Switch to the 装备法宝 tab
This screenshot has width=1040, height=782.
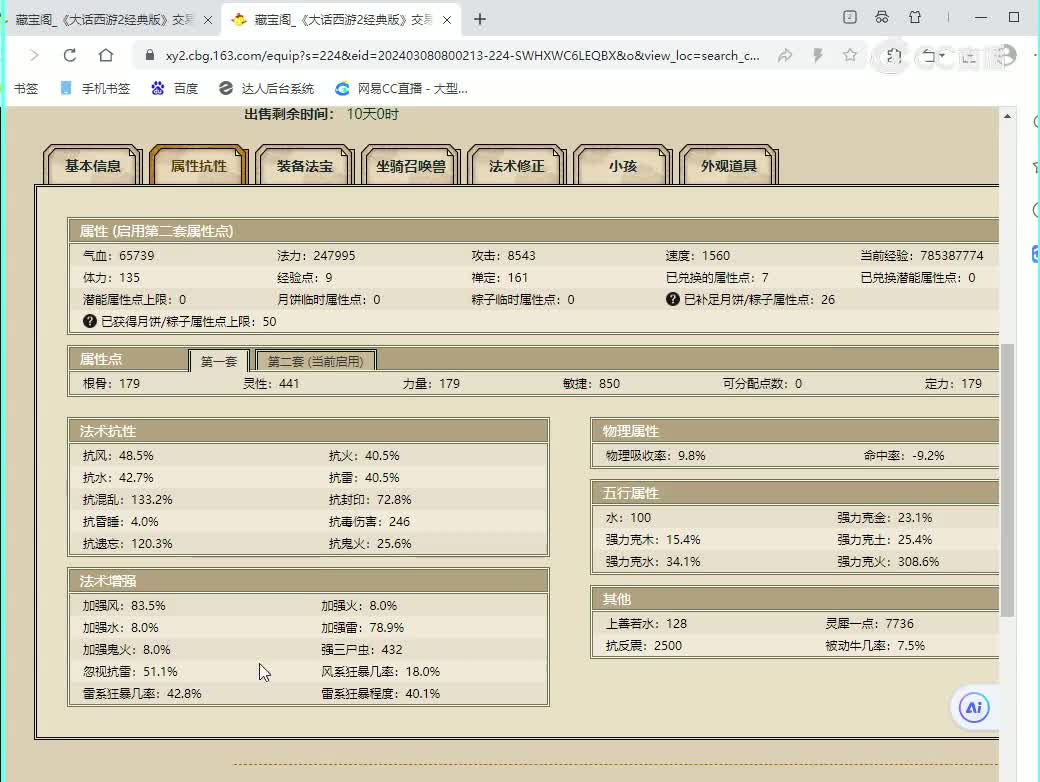[x=305, y=166]
